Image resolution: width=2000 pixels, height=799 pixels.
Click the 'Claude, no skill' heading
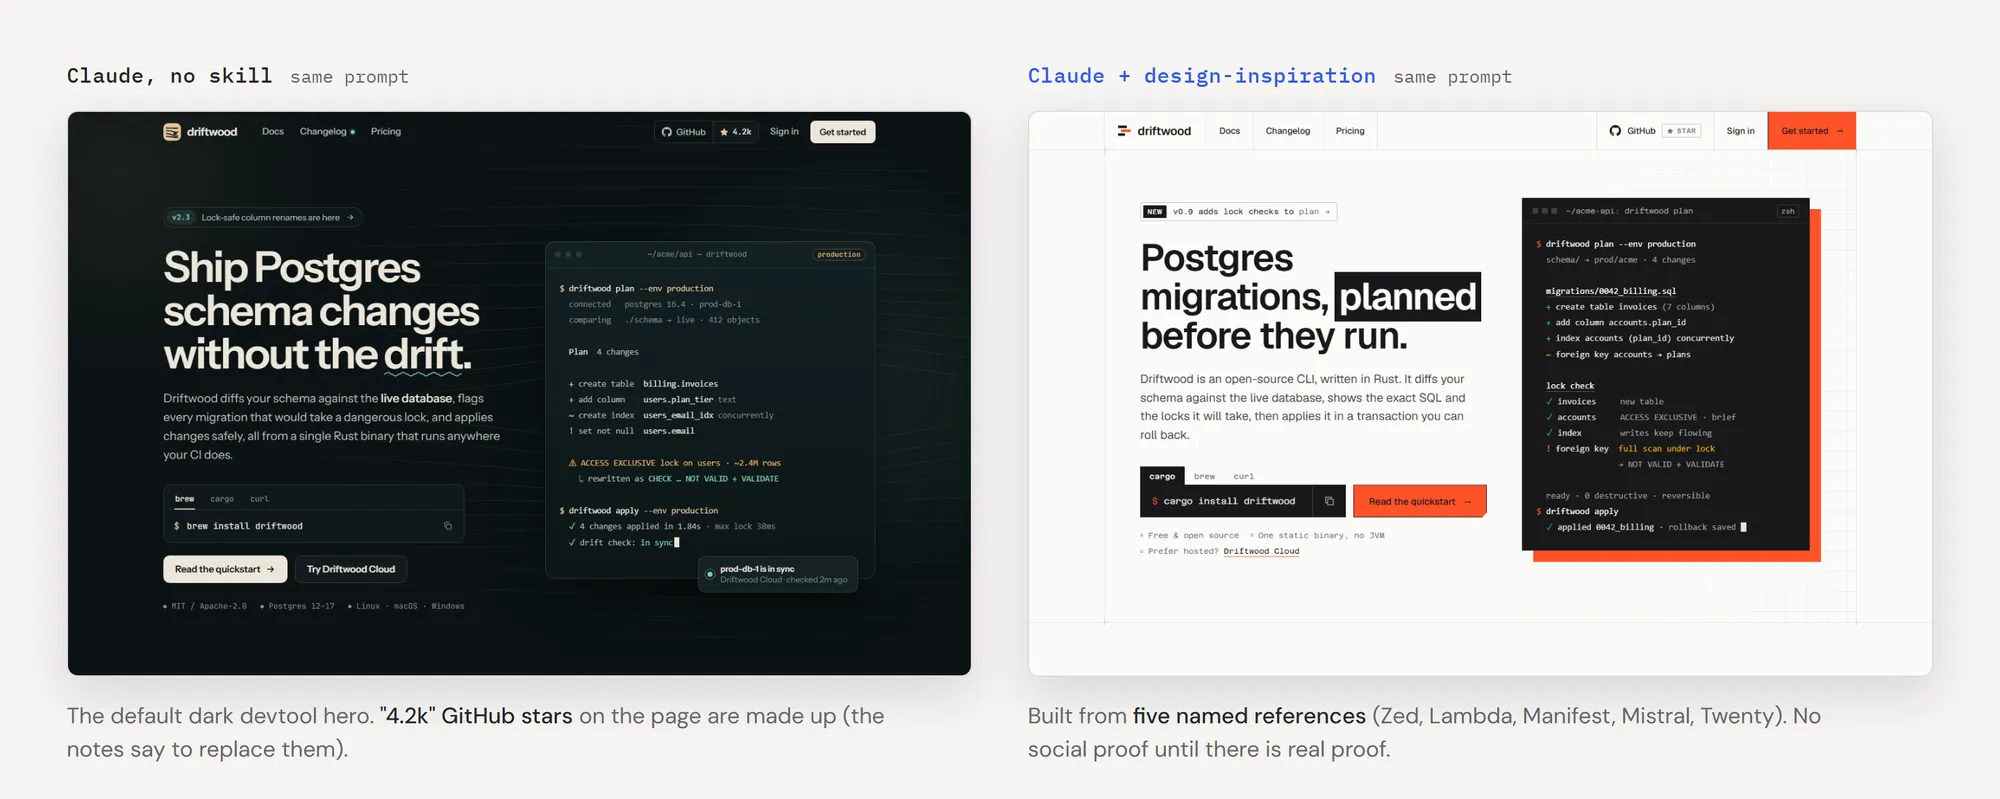coord(169,76)
